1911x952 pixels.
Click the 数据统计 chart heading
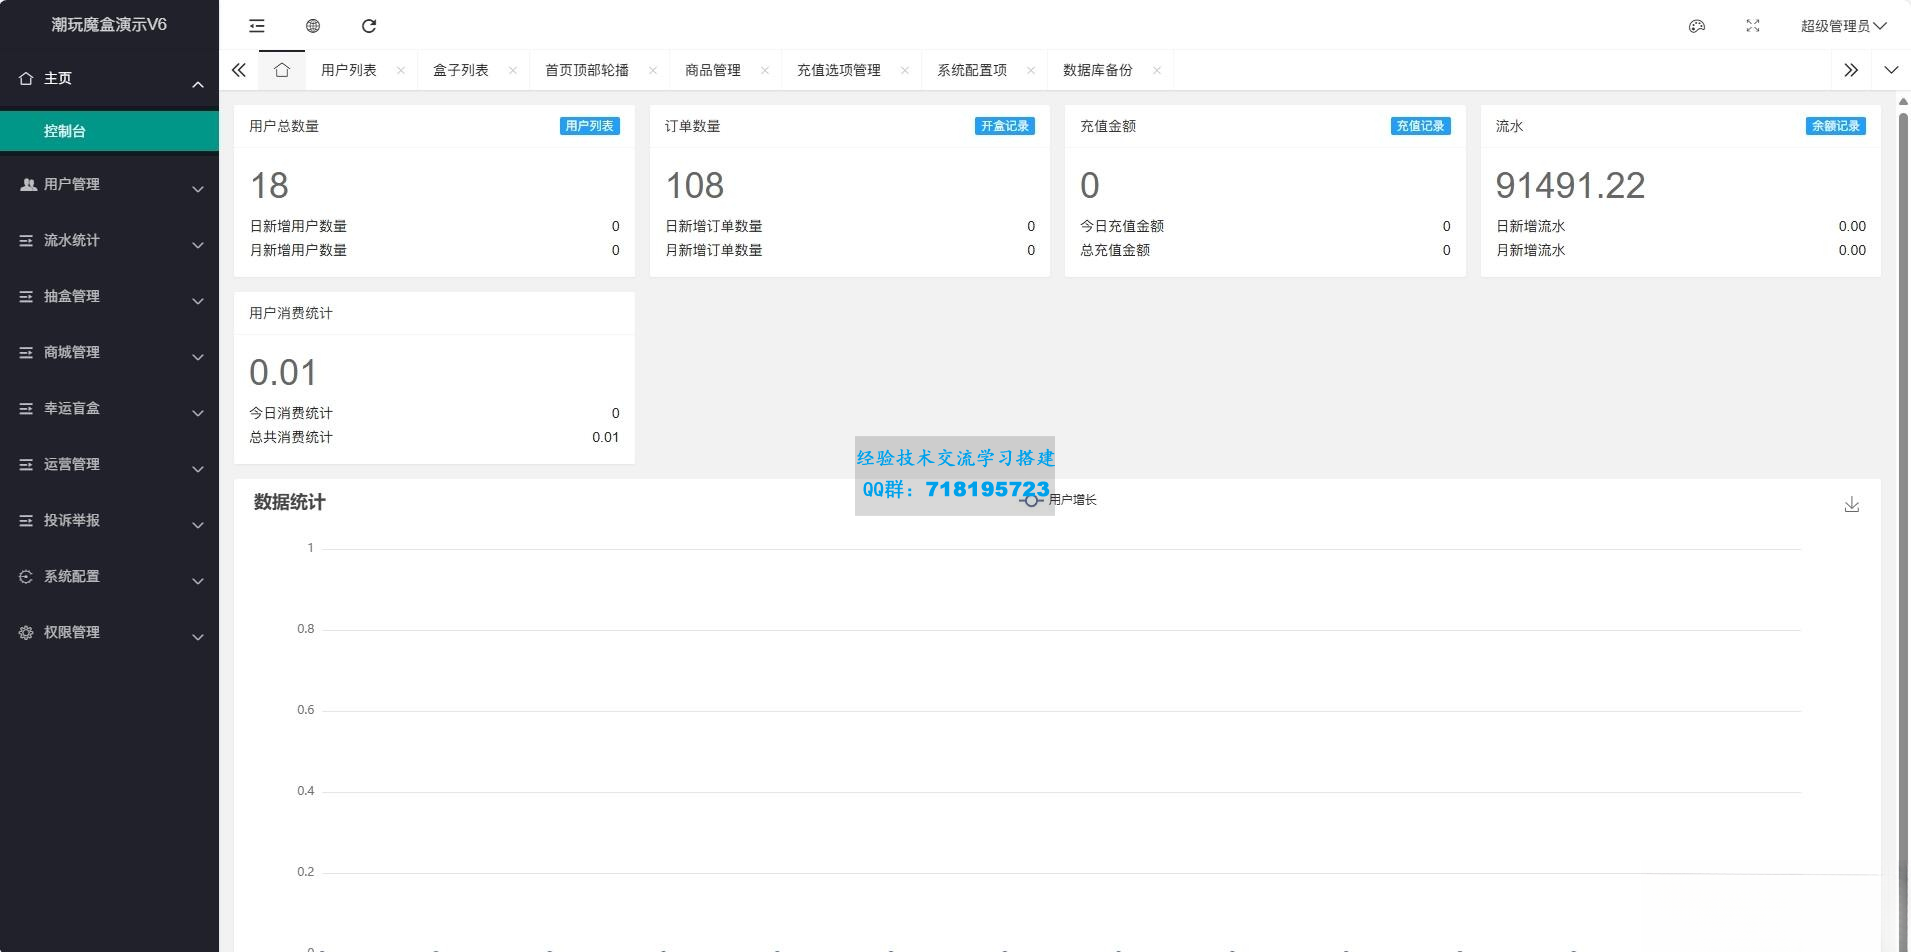(x=289, y=502)
